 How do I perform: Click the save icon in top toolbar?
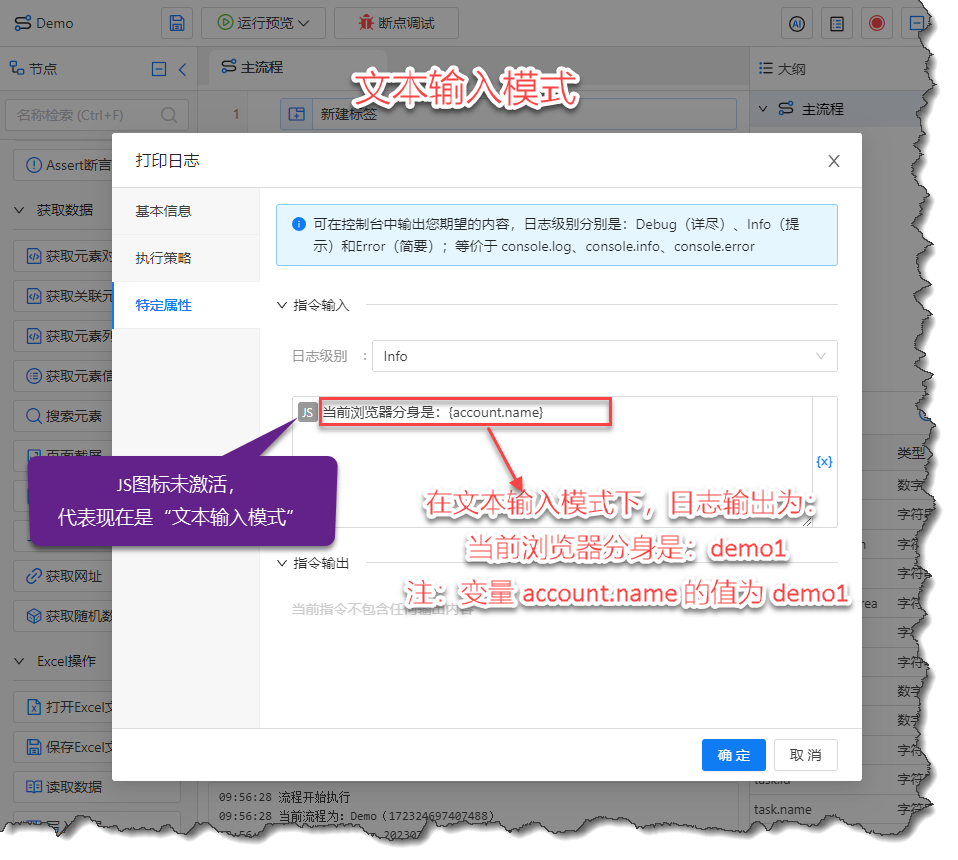click(x=177, y=23)
